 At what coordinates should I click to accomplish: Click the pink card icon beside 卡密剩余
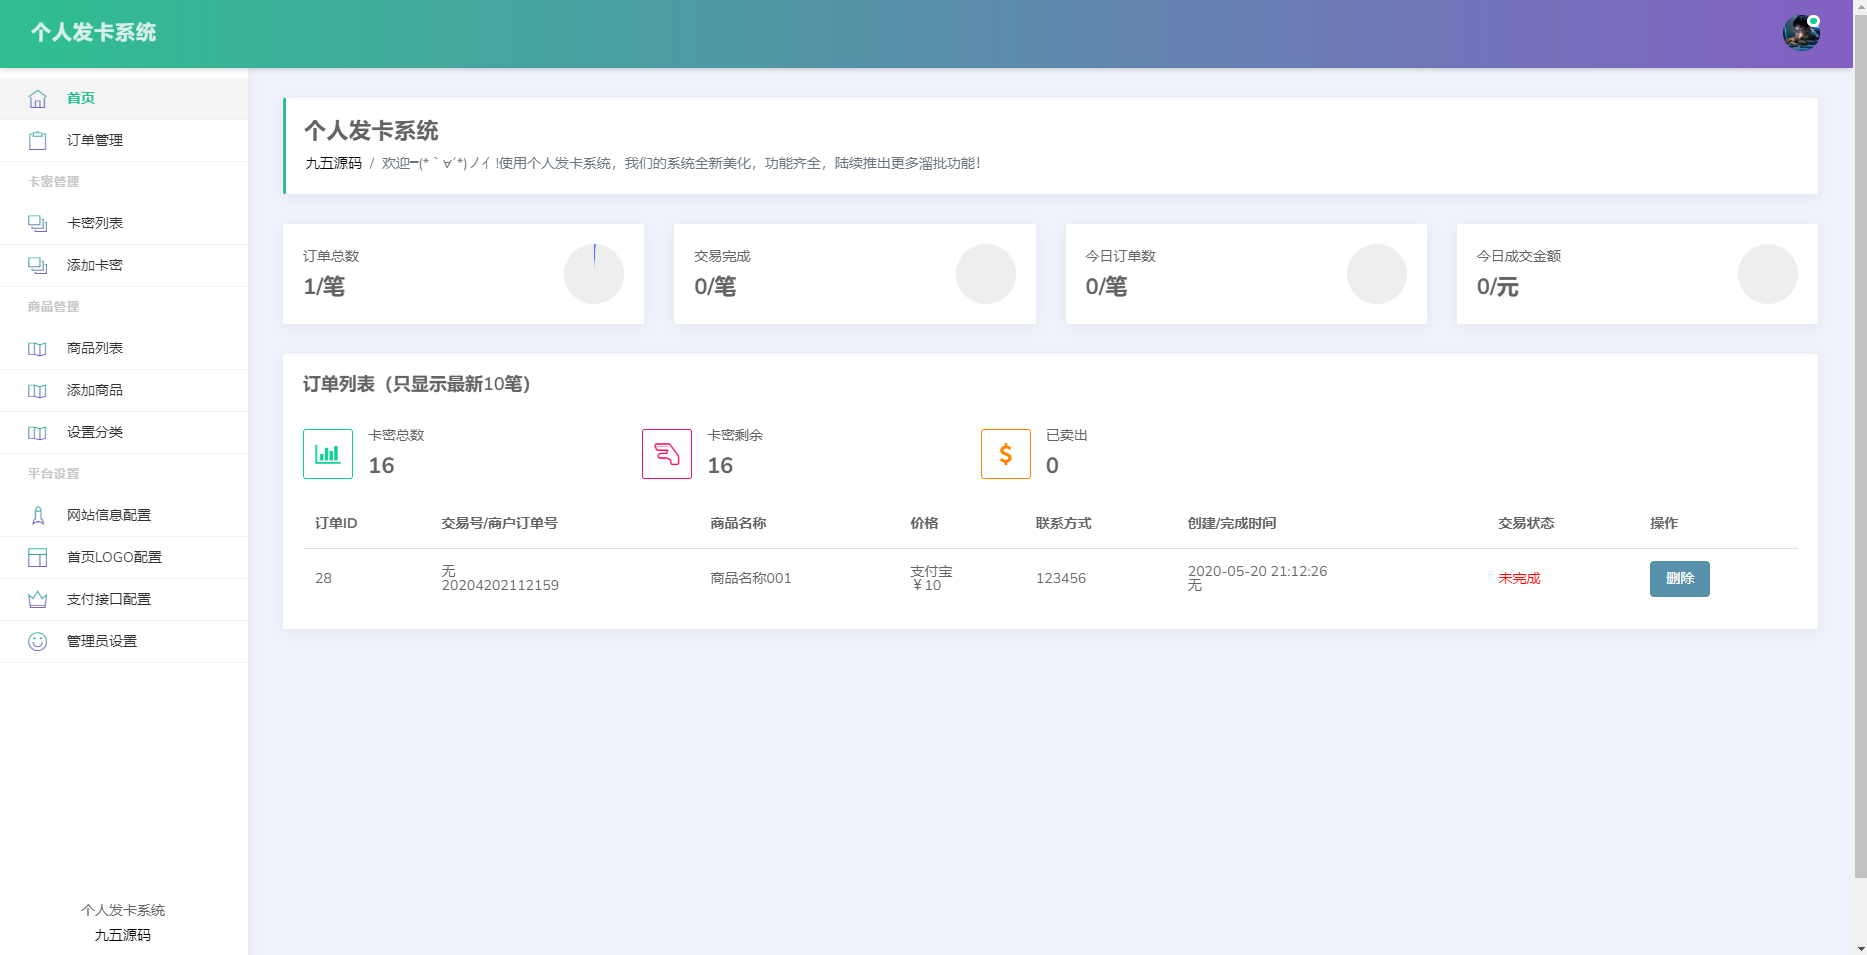666,453
